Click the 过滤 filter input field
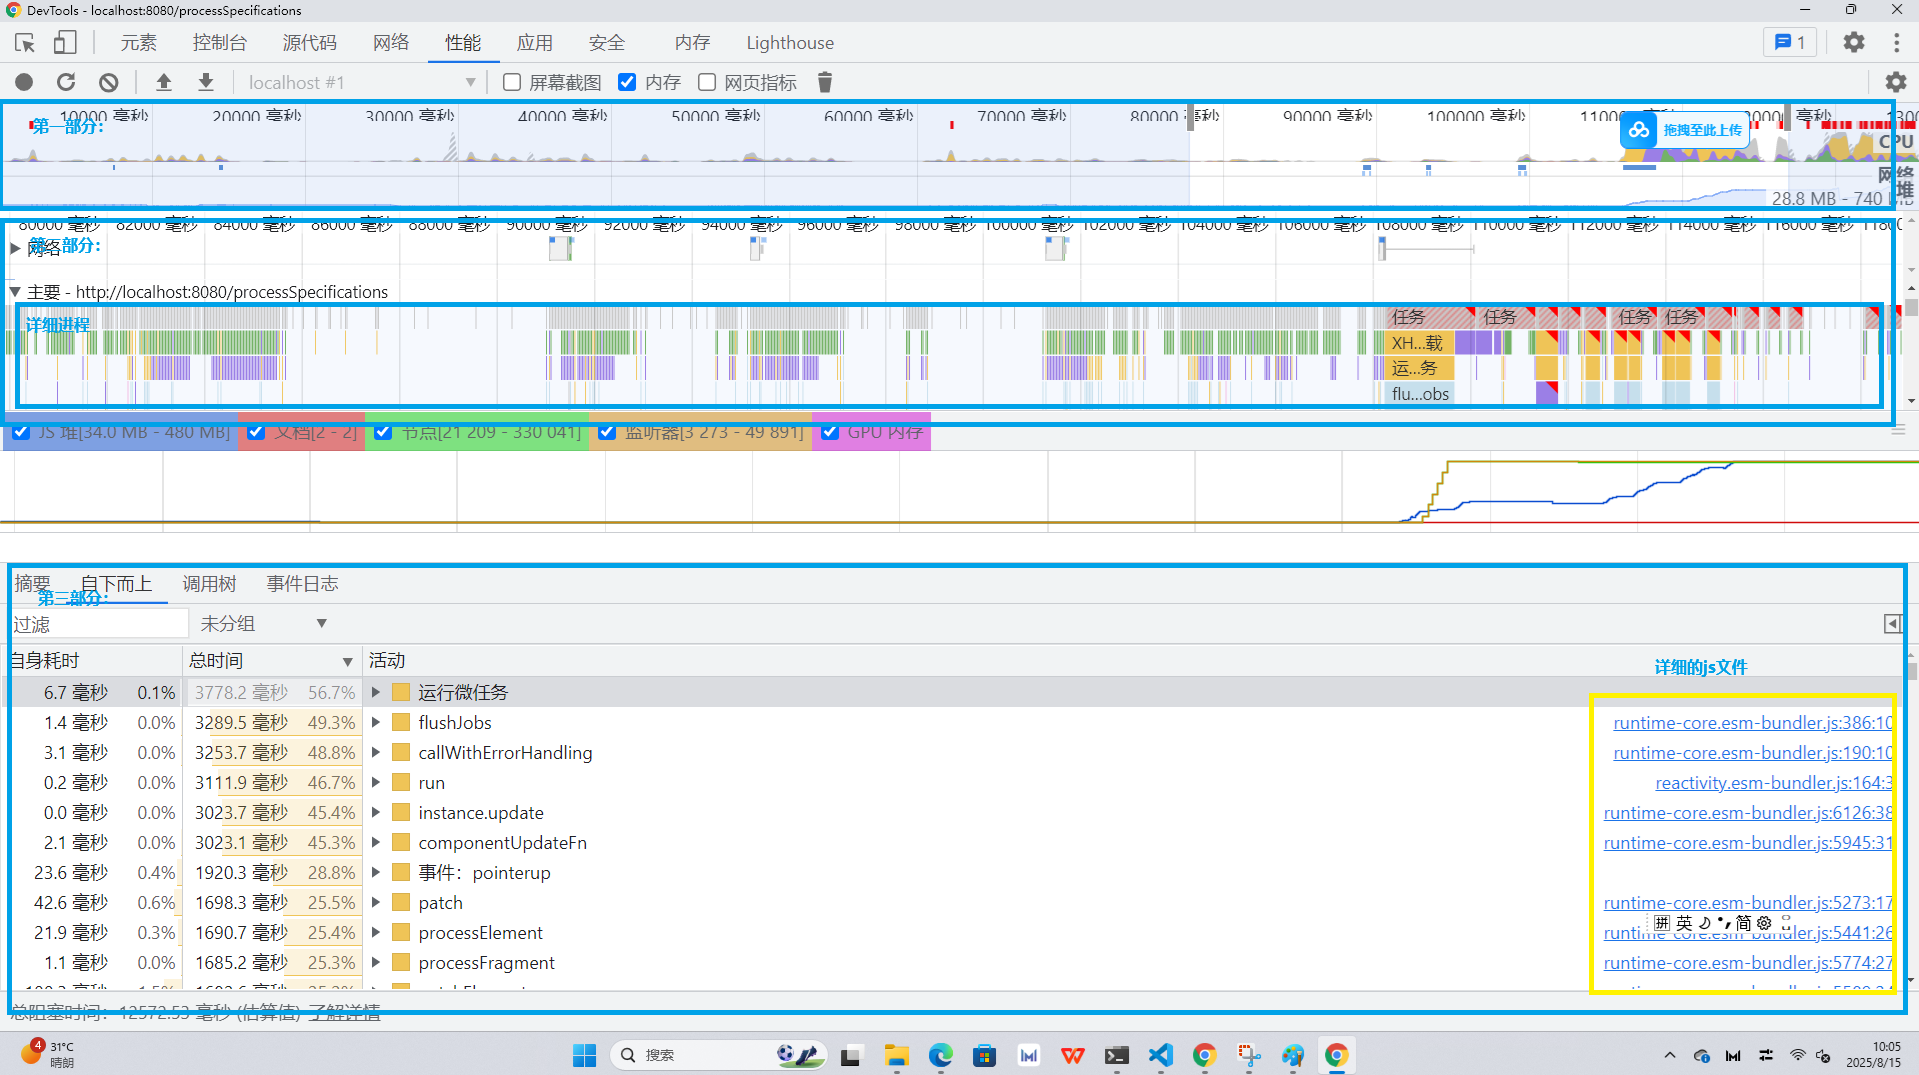Viewport: 1919px width, 1075px height. click(98, 624)
